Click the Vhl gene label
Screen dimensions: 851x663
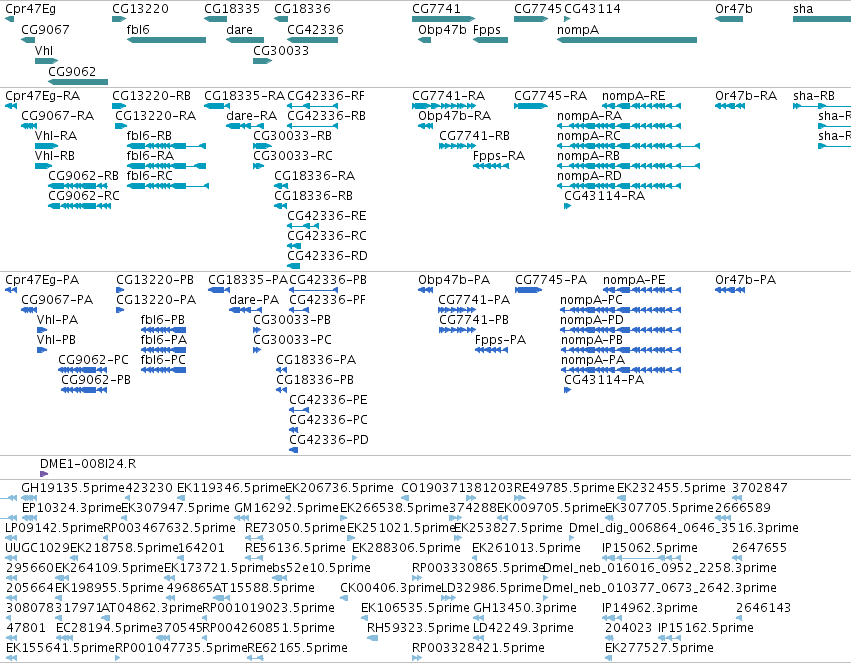point(43,50)
